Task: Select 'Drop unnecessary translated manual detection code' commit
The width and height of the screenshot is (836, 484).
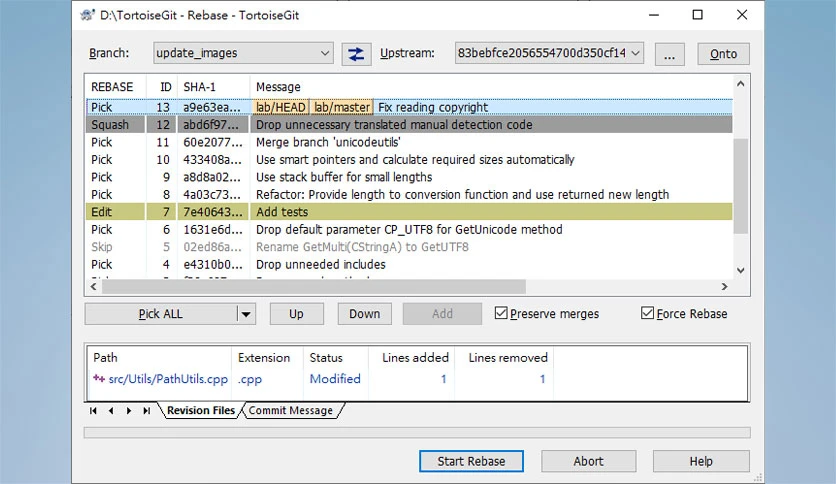Action: tap(409, 125)
